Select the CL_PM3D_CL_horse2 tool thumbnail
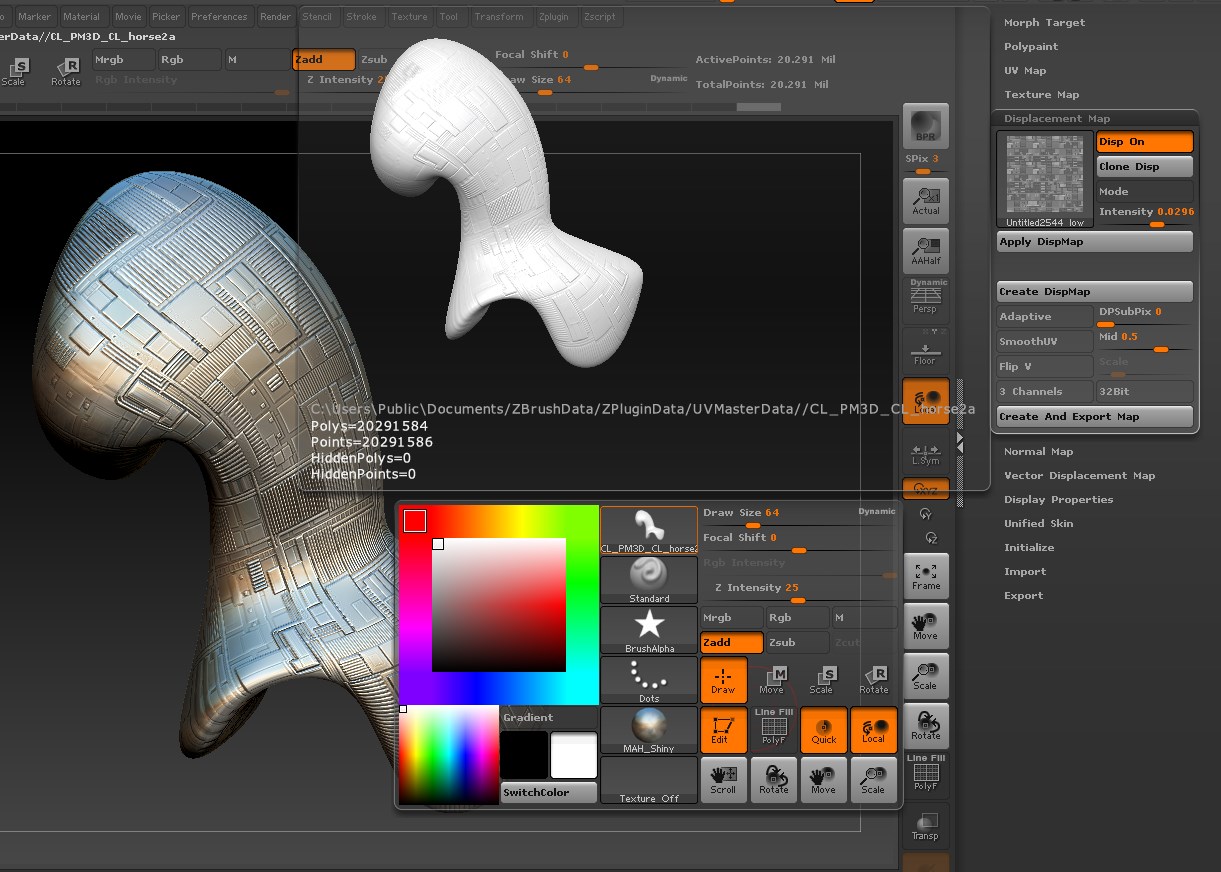1221x872 pixels. pos(649,530)
